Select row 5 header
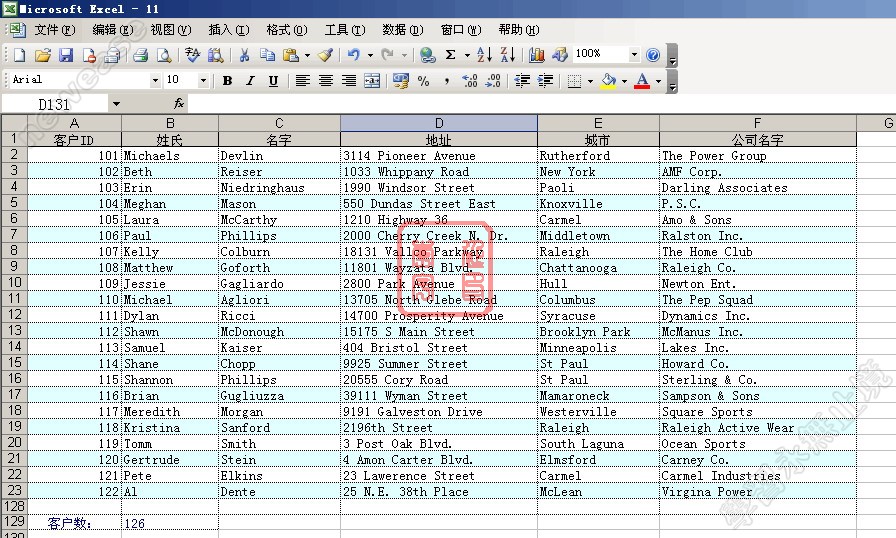 14,203
